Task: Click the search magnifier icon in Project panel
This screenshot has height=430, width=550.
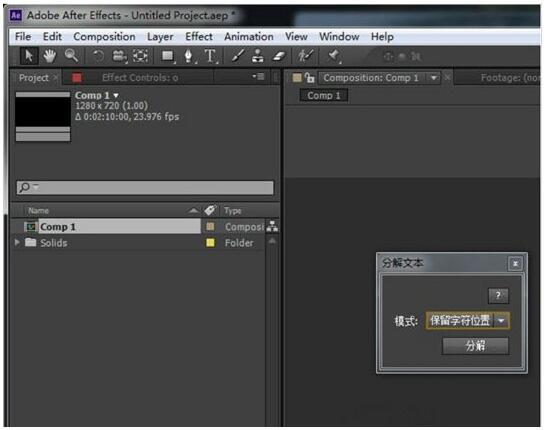Action: (x=25, y=187)
